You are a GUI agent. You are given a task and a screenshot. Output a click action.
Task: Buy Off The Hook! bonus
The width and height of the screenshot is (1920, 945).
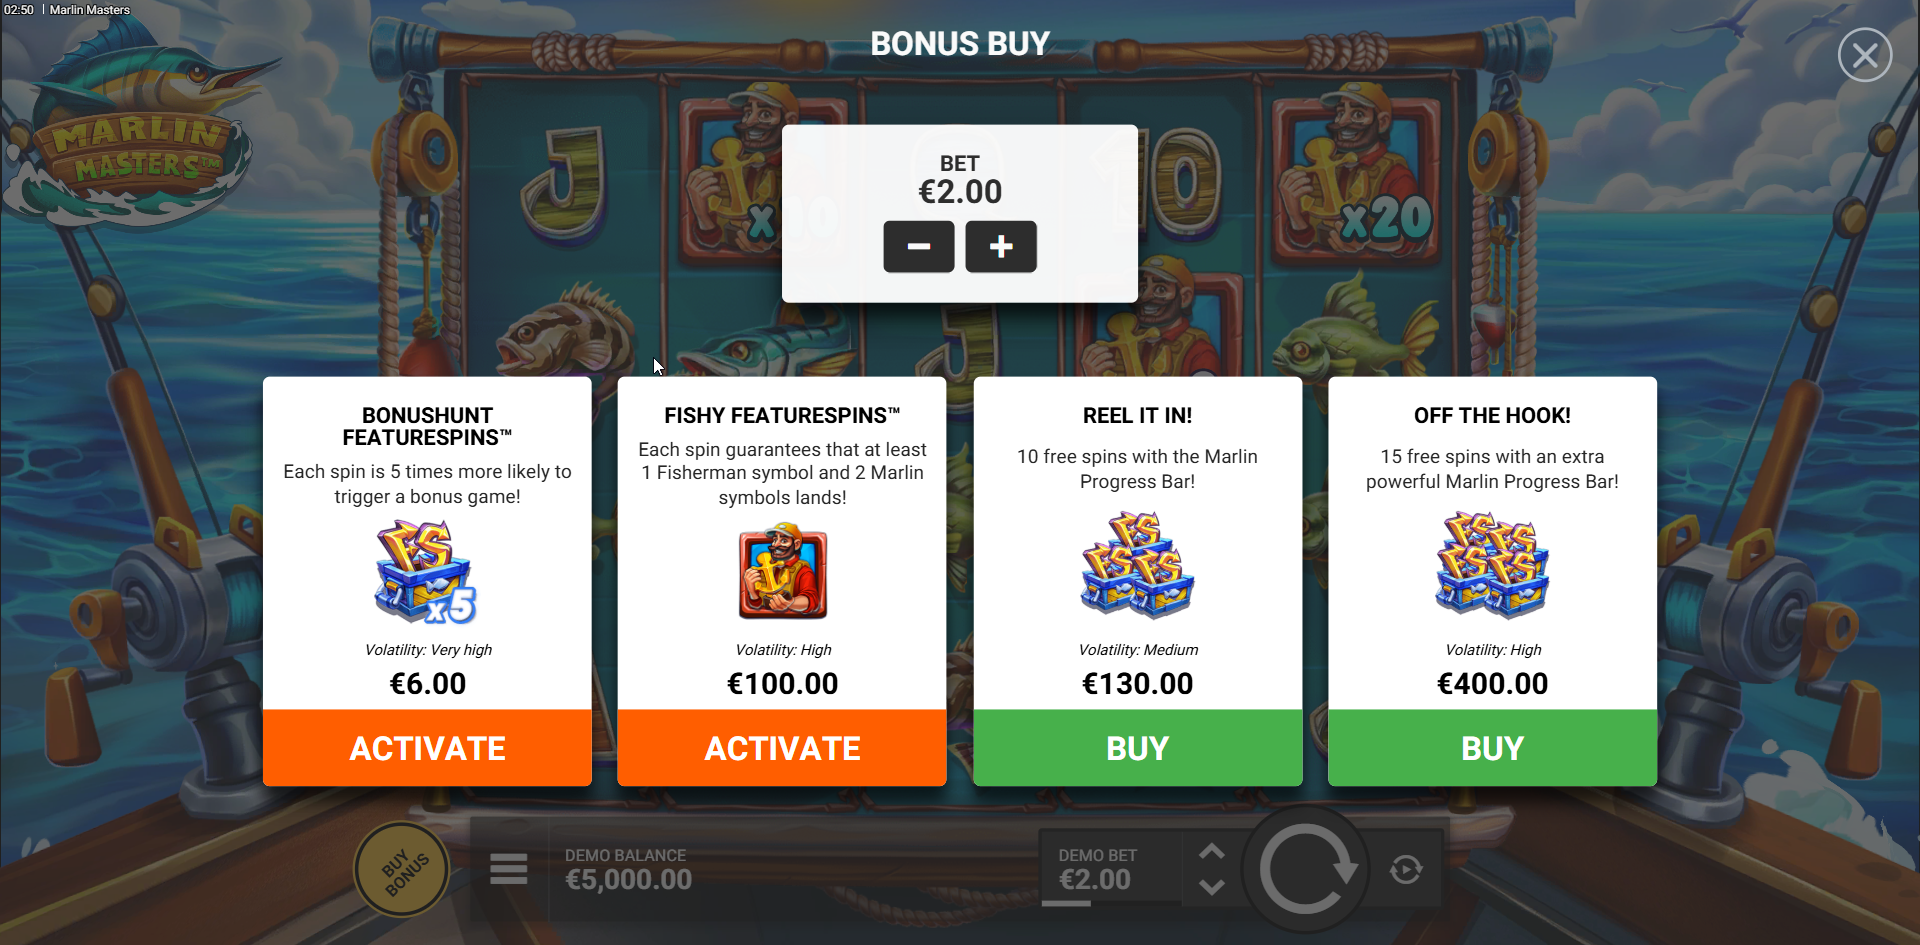click(1492, 748)
